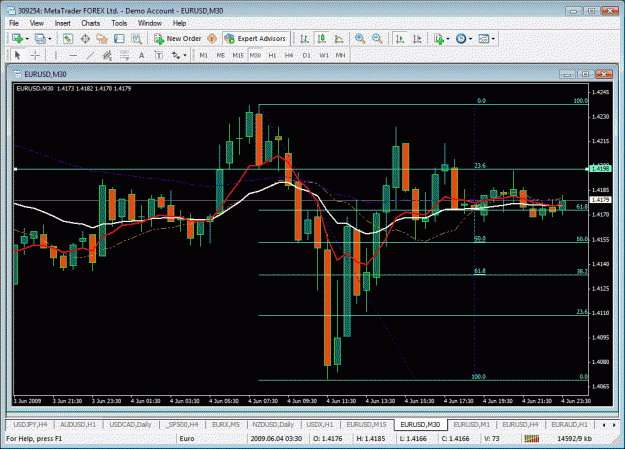This screenshot has height=449, width=625.
Task: Toggle Auto Scroll for the chart
Action: [x=400, y=39]
